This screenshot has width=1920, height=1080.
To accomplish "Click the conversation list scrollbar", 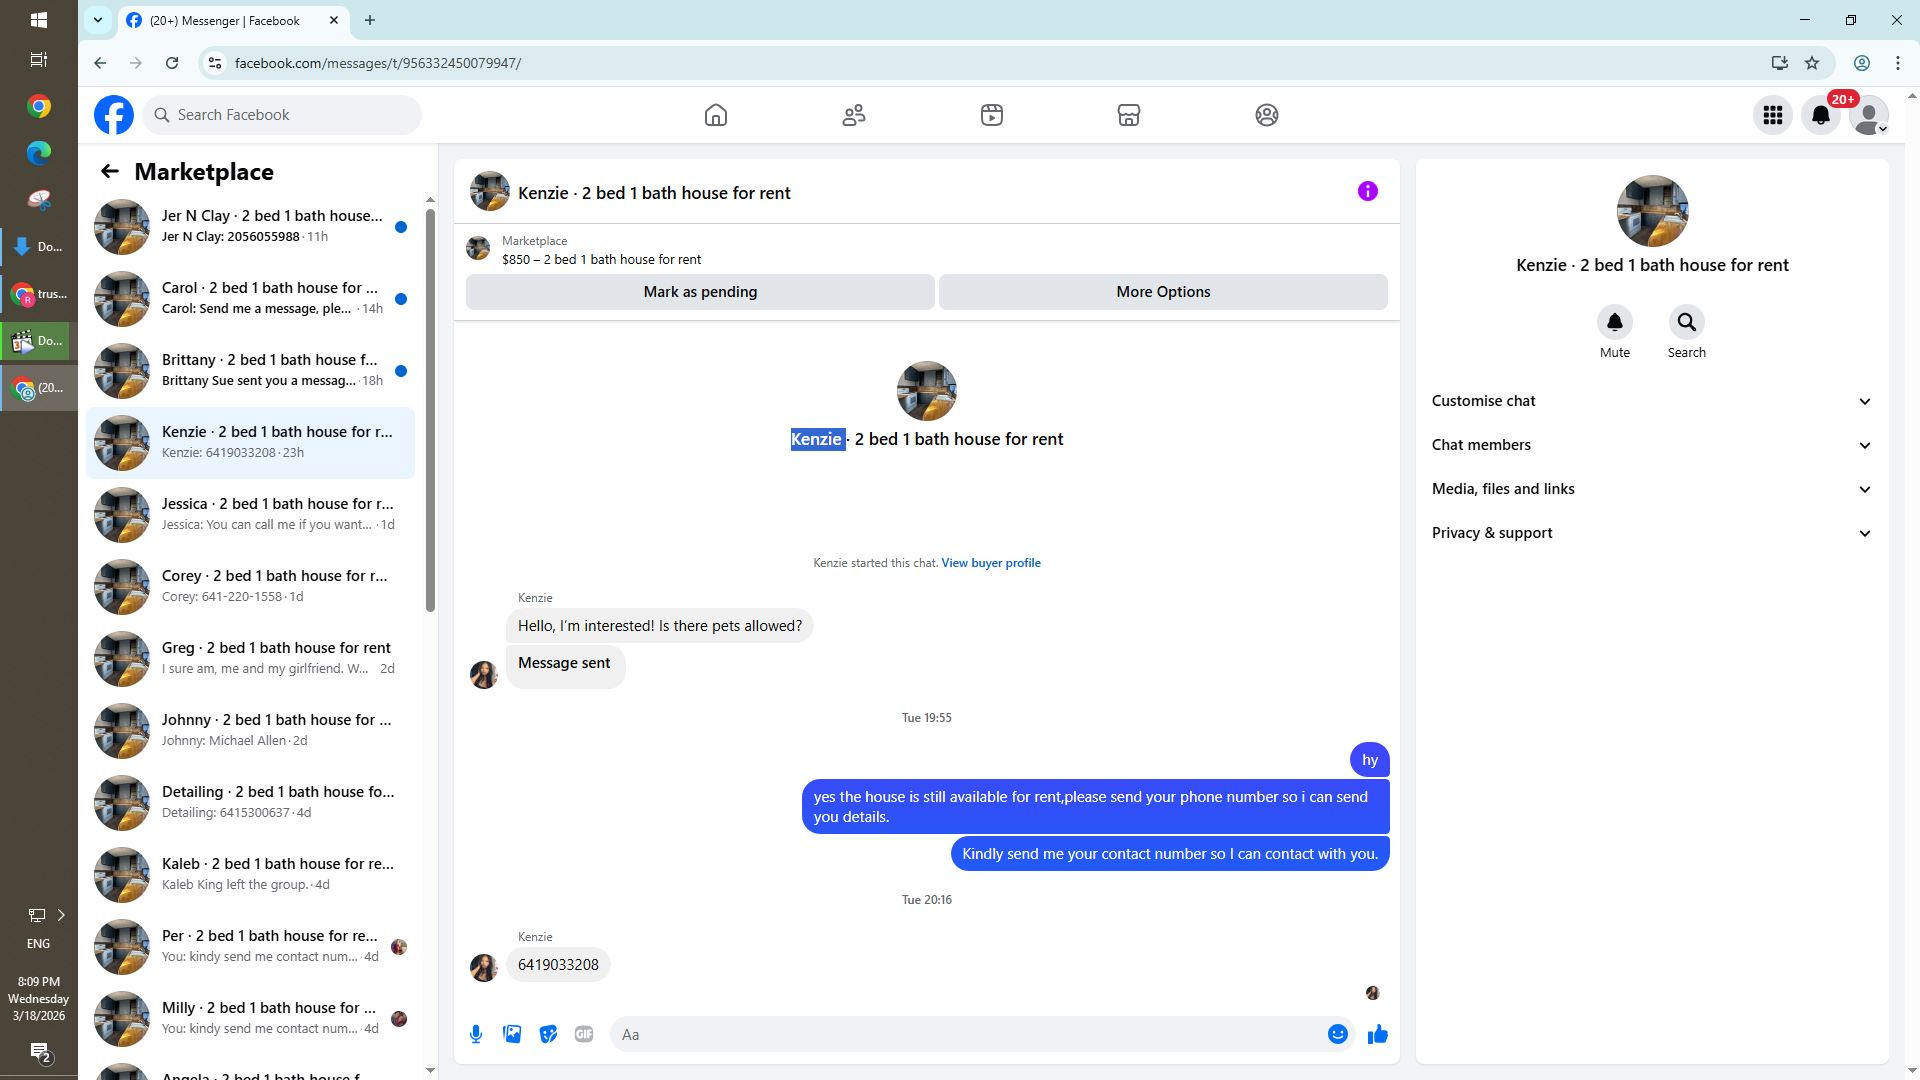I will [430, 410].
